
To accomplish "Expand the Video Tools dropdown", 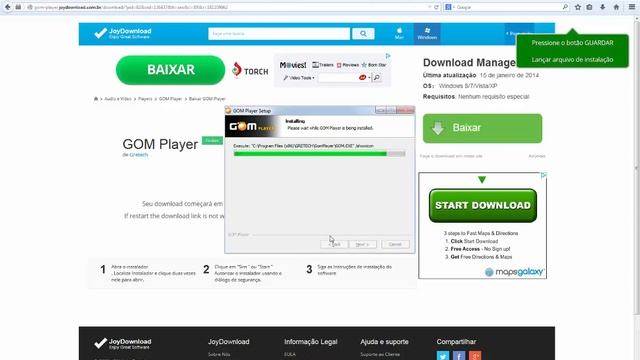I will (x=299, y=78).
